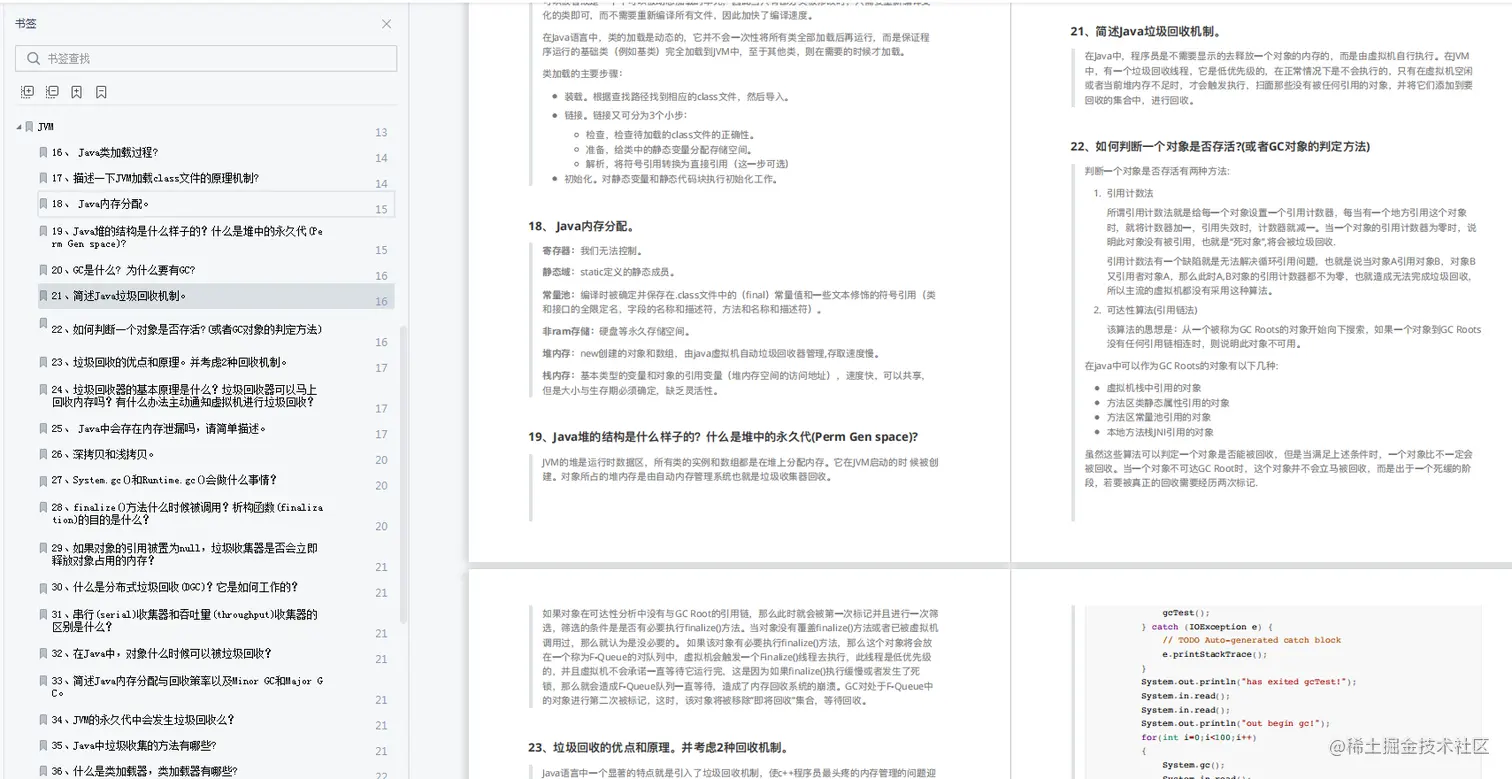The image size is (1512, 779).
Task: Collapse the JVM tree node
Action: click(17, 126)
